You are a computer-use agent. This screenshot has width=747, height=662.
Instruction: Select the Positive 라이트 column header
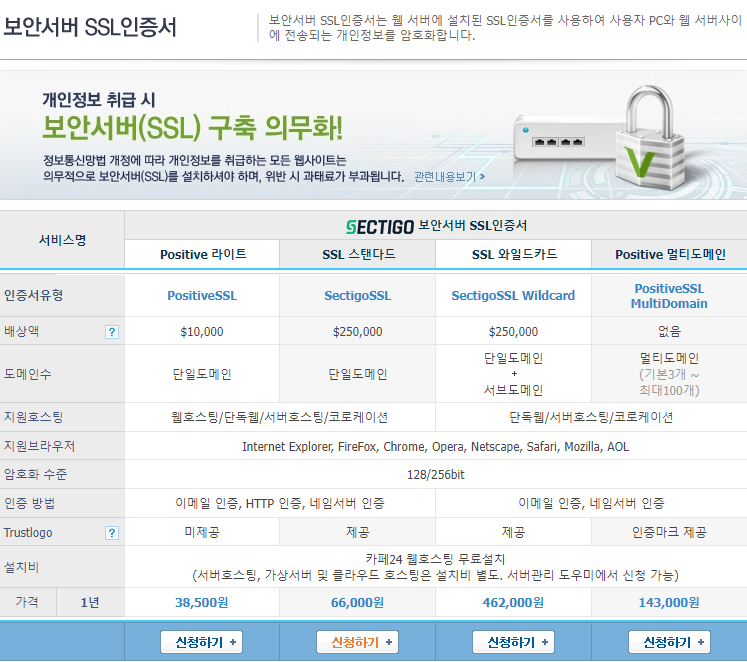pos(203,255)
